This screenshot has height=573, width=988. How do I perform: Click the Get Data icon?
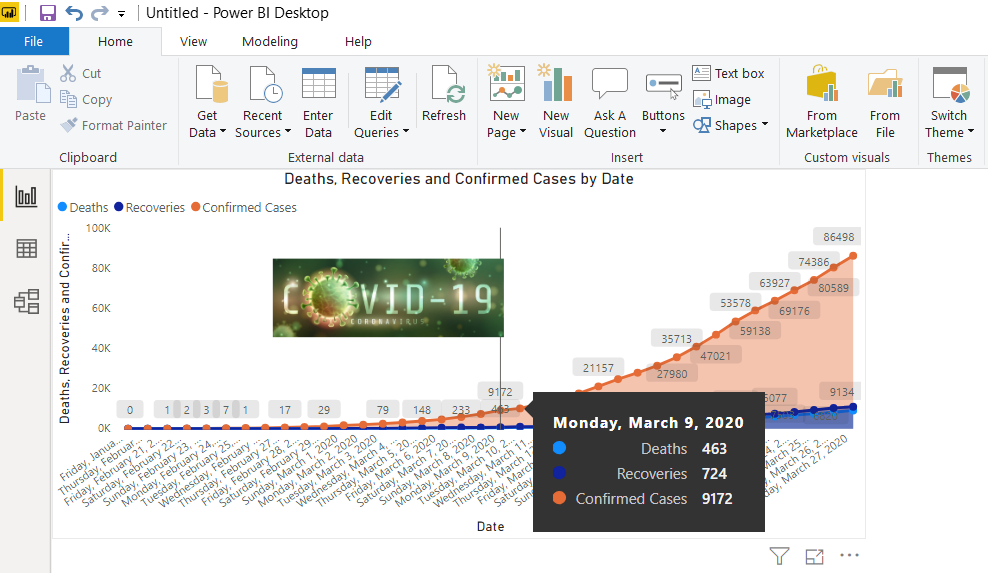tap(210, 83)
